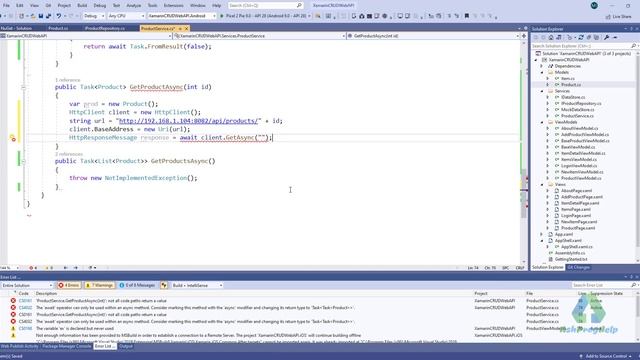
Task: Switch to the IProductRepository.cs tab
Action: pos(105,28)
